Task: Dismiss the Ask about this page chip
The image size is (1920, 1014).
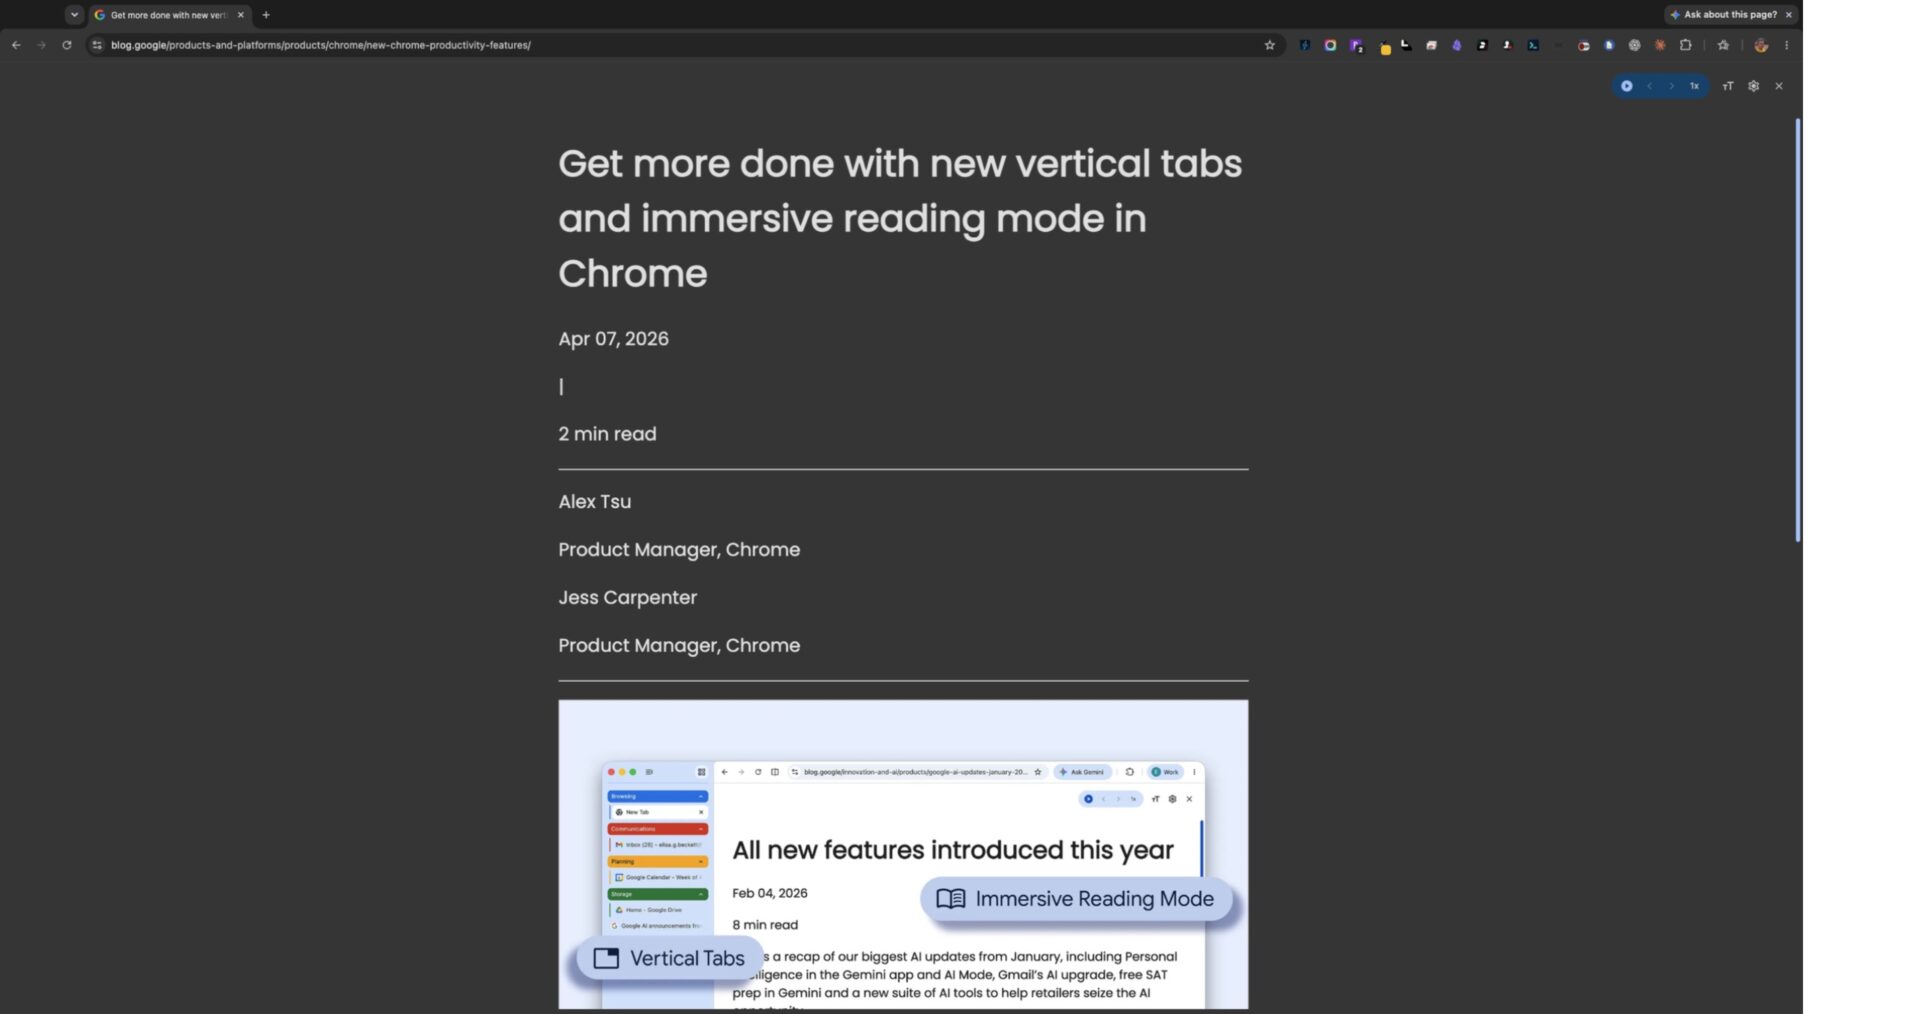Action: [x=1789, y=15]
